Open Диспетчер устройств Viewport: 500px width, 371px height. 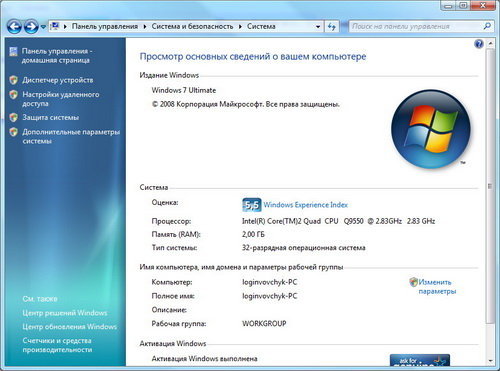(x=58, y=80)
